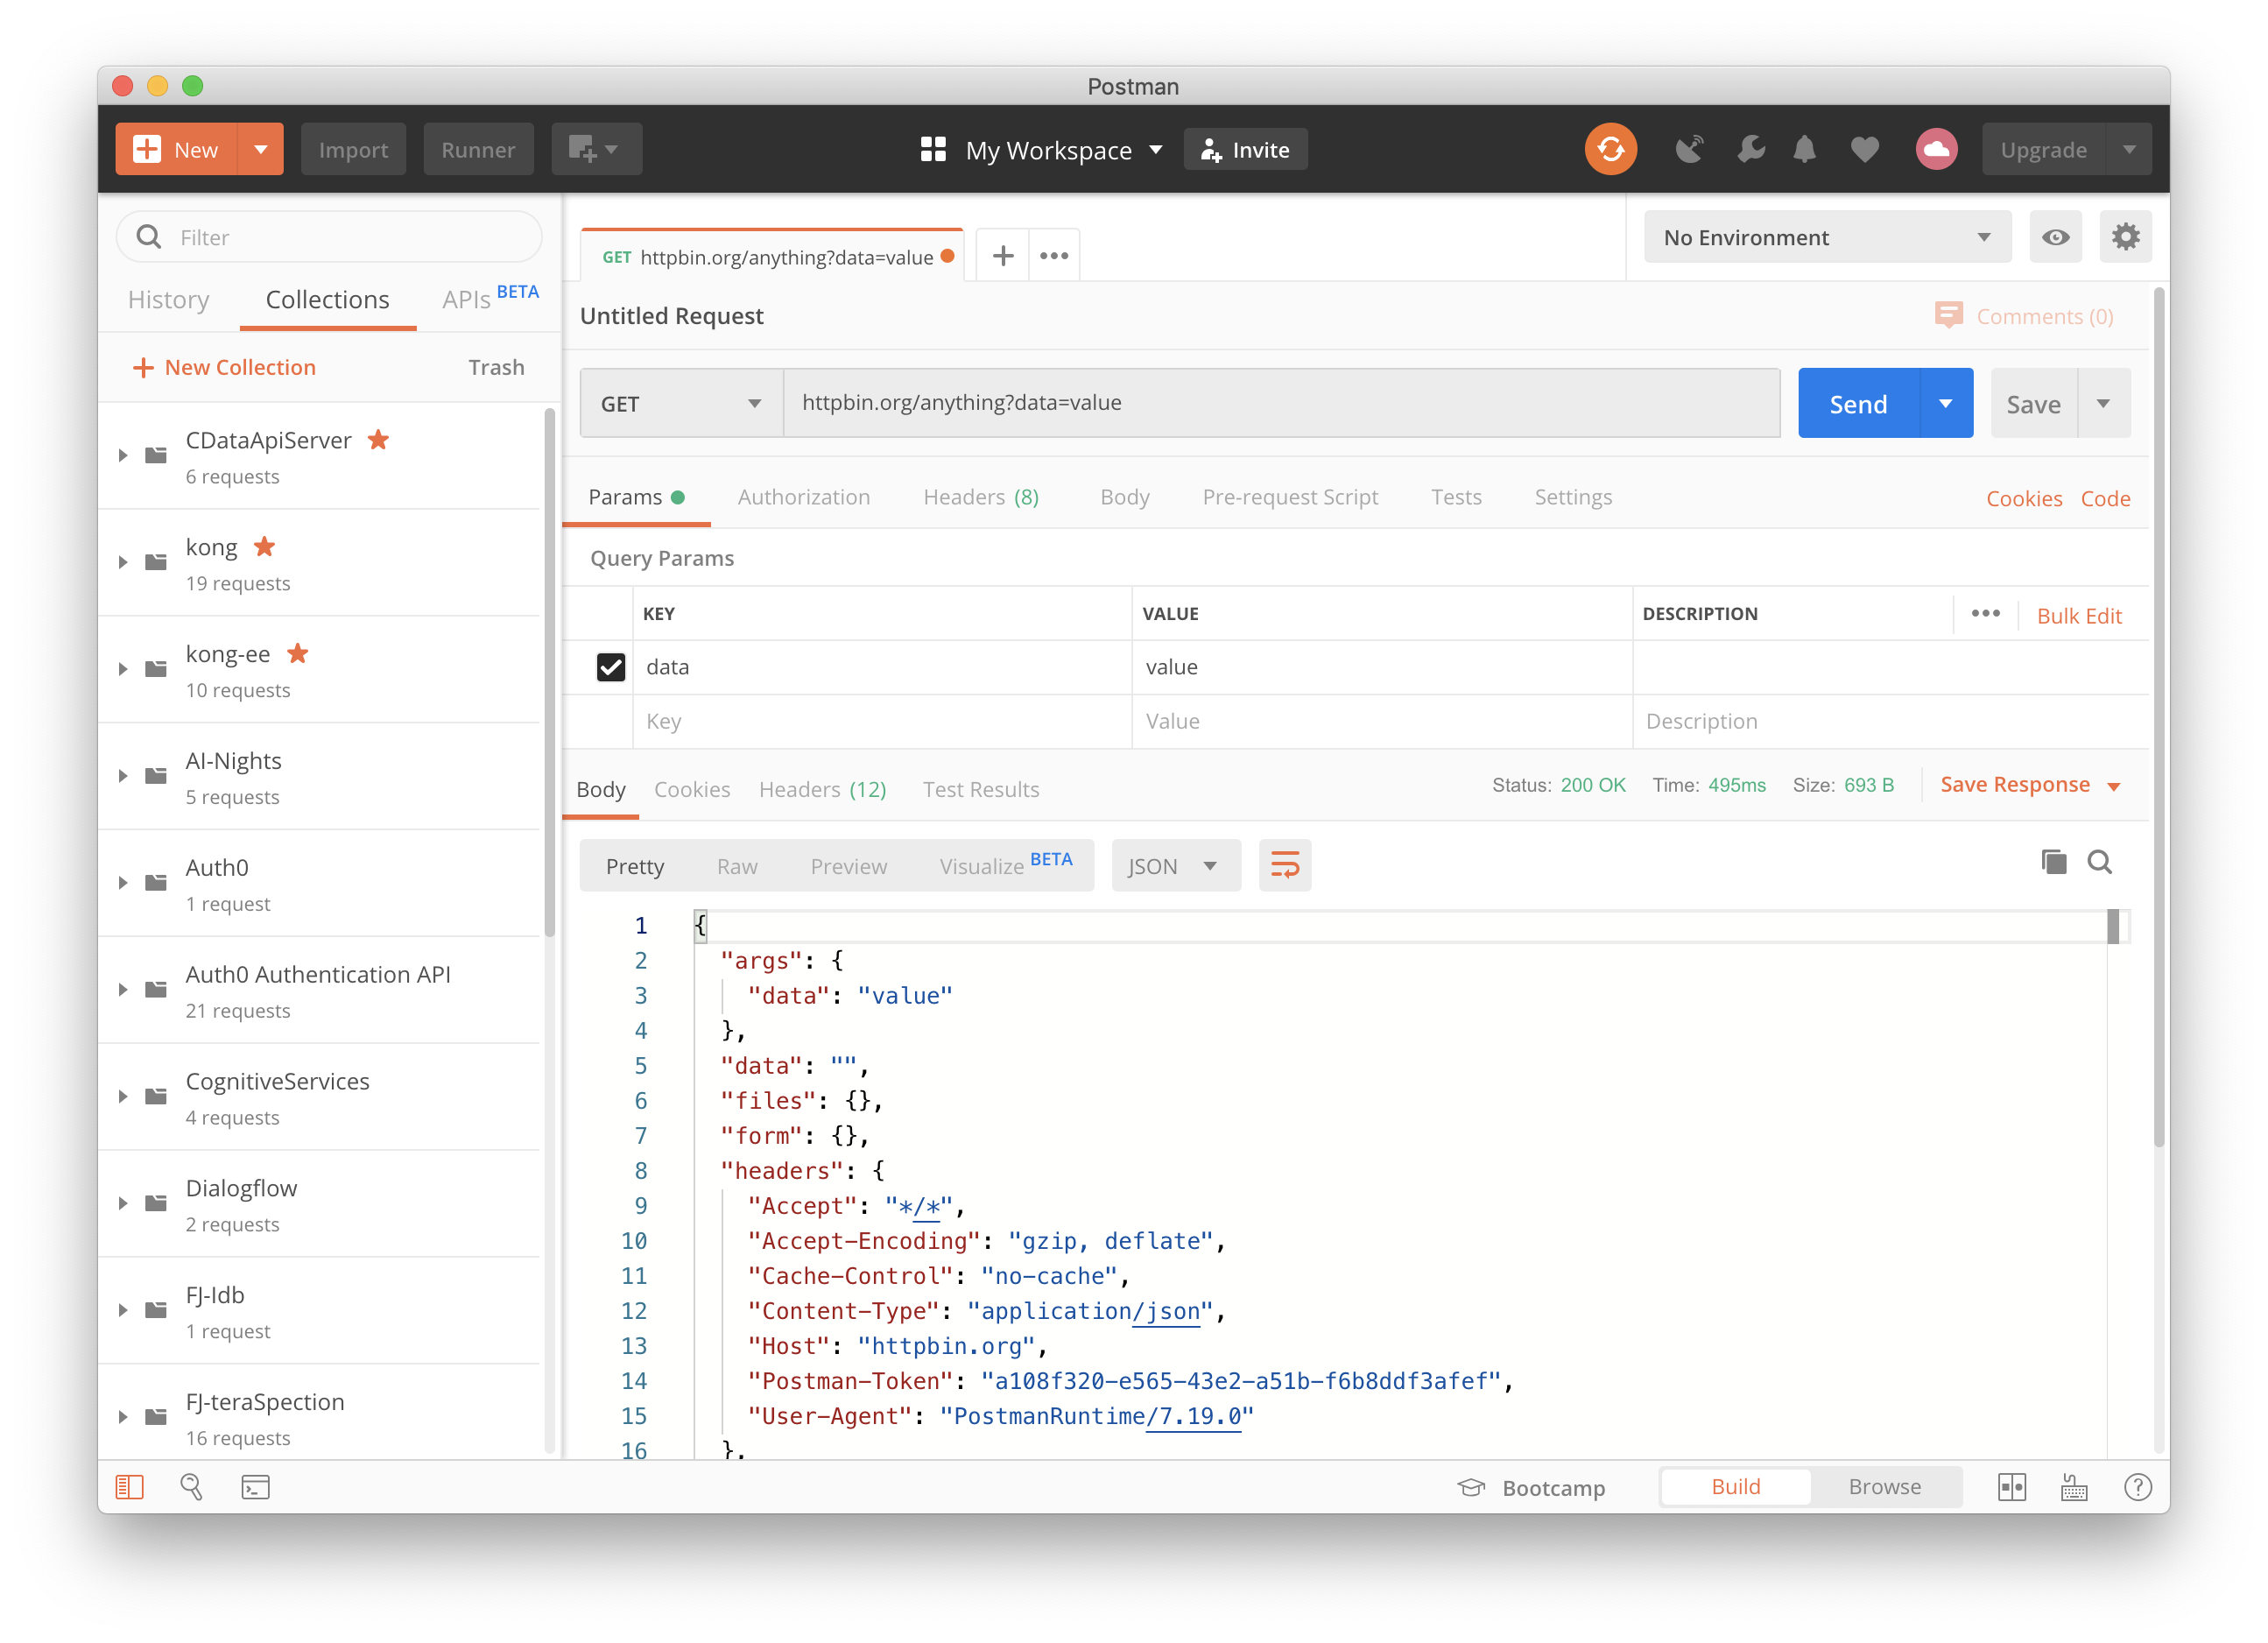Screen dimensions: 2268x1643
Task: Switch to Build mode
Action: [1735, 1487]
